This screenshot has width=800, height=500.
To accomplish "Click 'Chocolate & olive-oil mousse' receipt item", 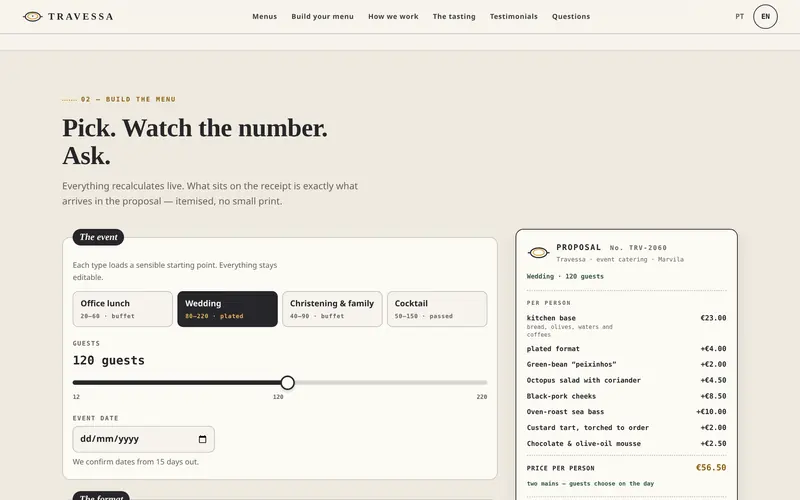I will (627, 443).
